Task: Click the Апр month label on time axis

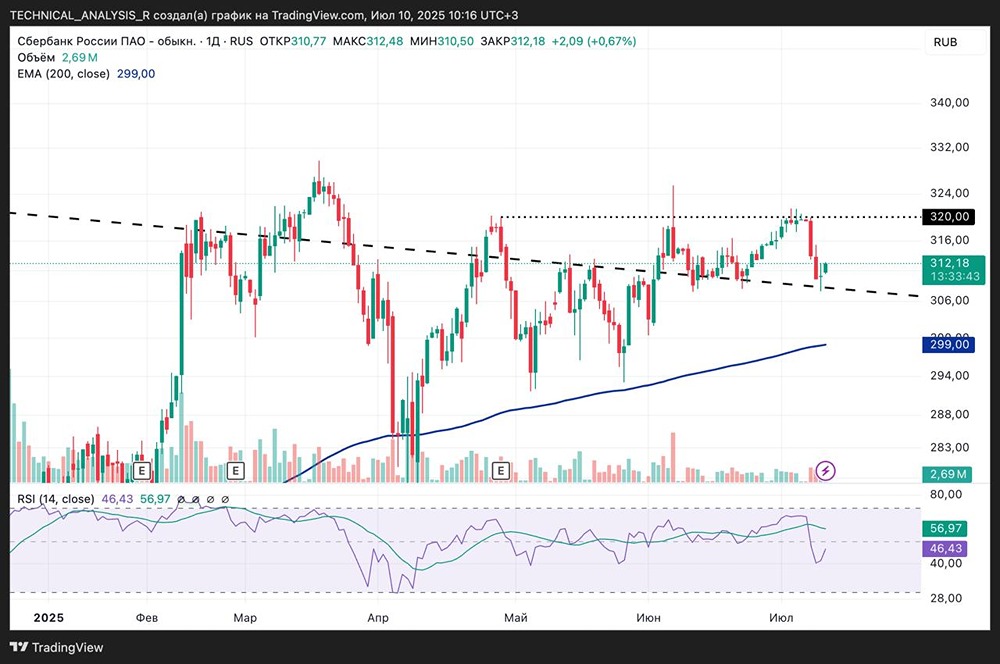Action: tap(378, 617)
